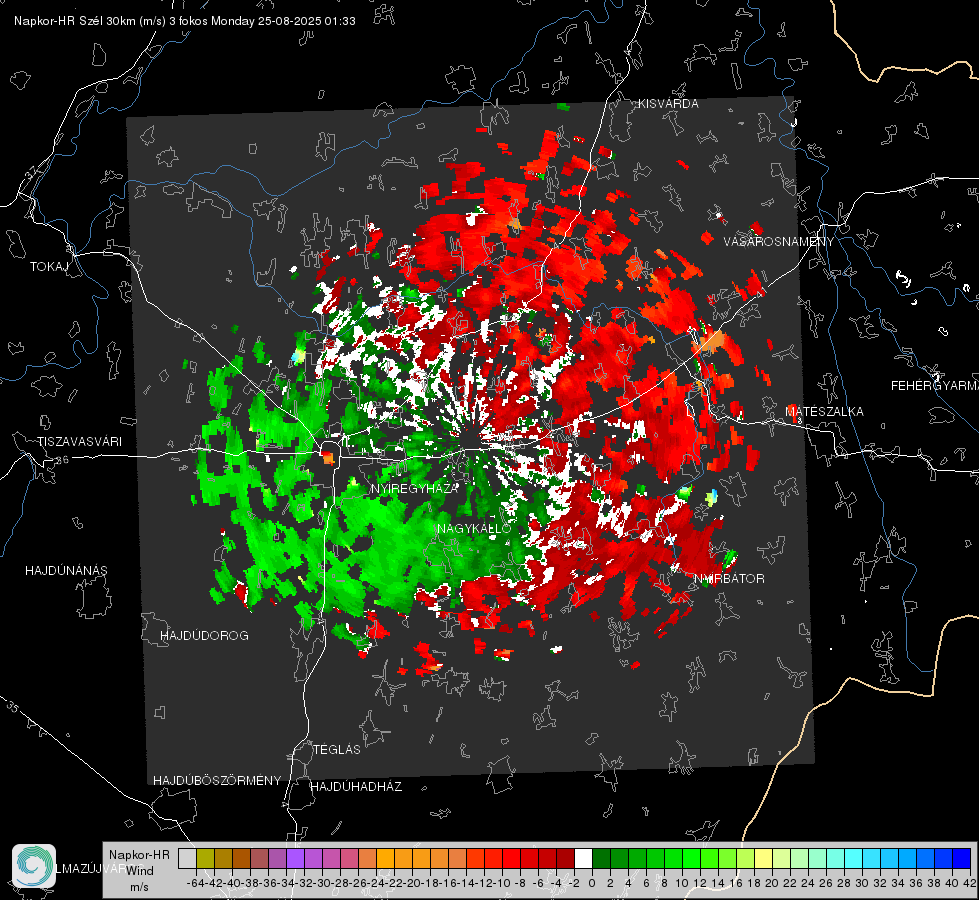Image resolution: width=979 pixels, height=900 pixels.
Task: Select the TOKAJ town label
Action: pos(49,267)
